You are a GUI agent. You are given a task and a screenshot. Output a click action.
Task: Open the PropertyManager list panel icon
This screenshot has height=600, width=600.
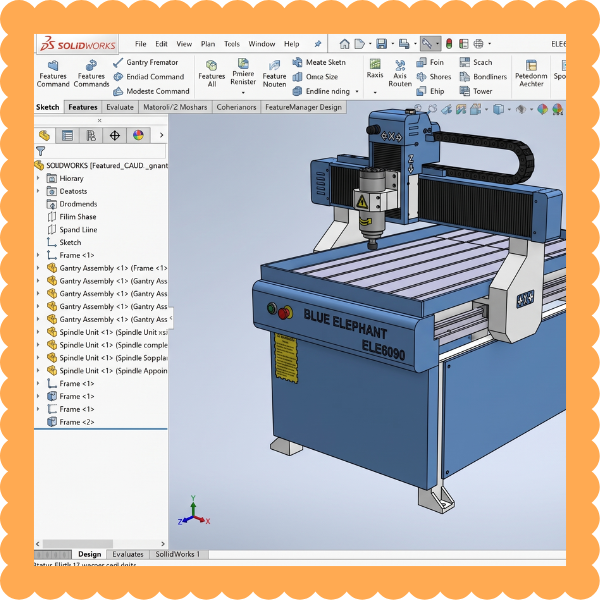pyautogui.click(x=67, y=135)
